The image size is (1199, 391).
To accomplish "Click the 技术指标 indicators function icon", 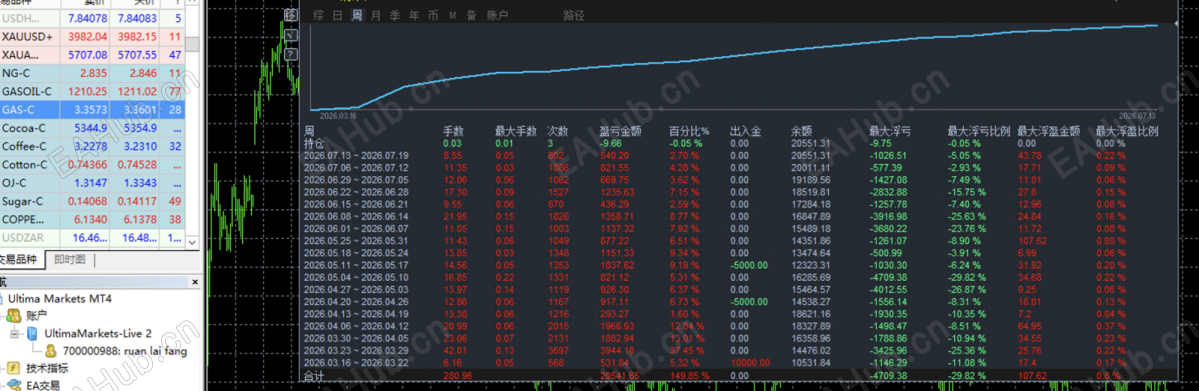I will 13,369.
